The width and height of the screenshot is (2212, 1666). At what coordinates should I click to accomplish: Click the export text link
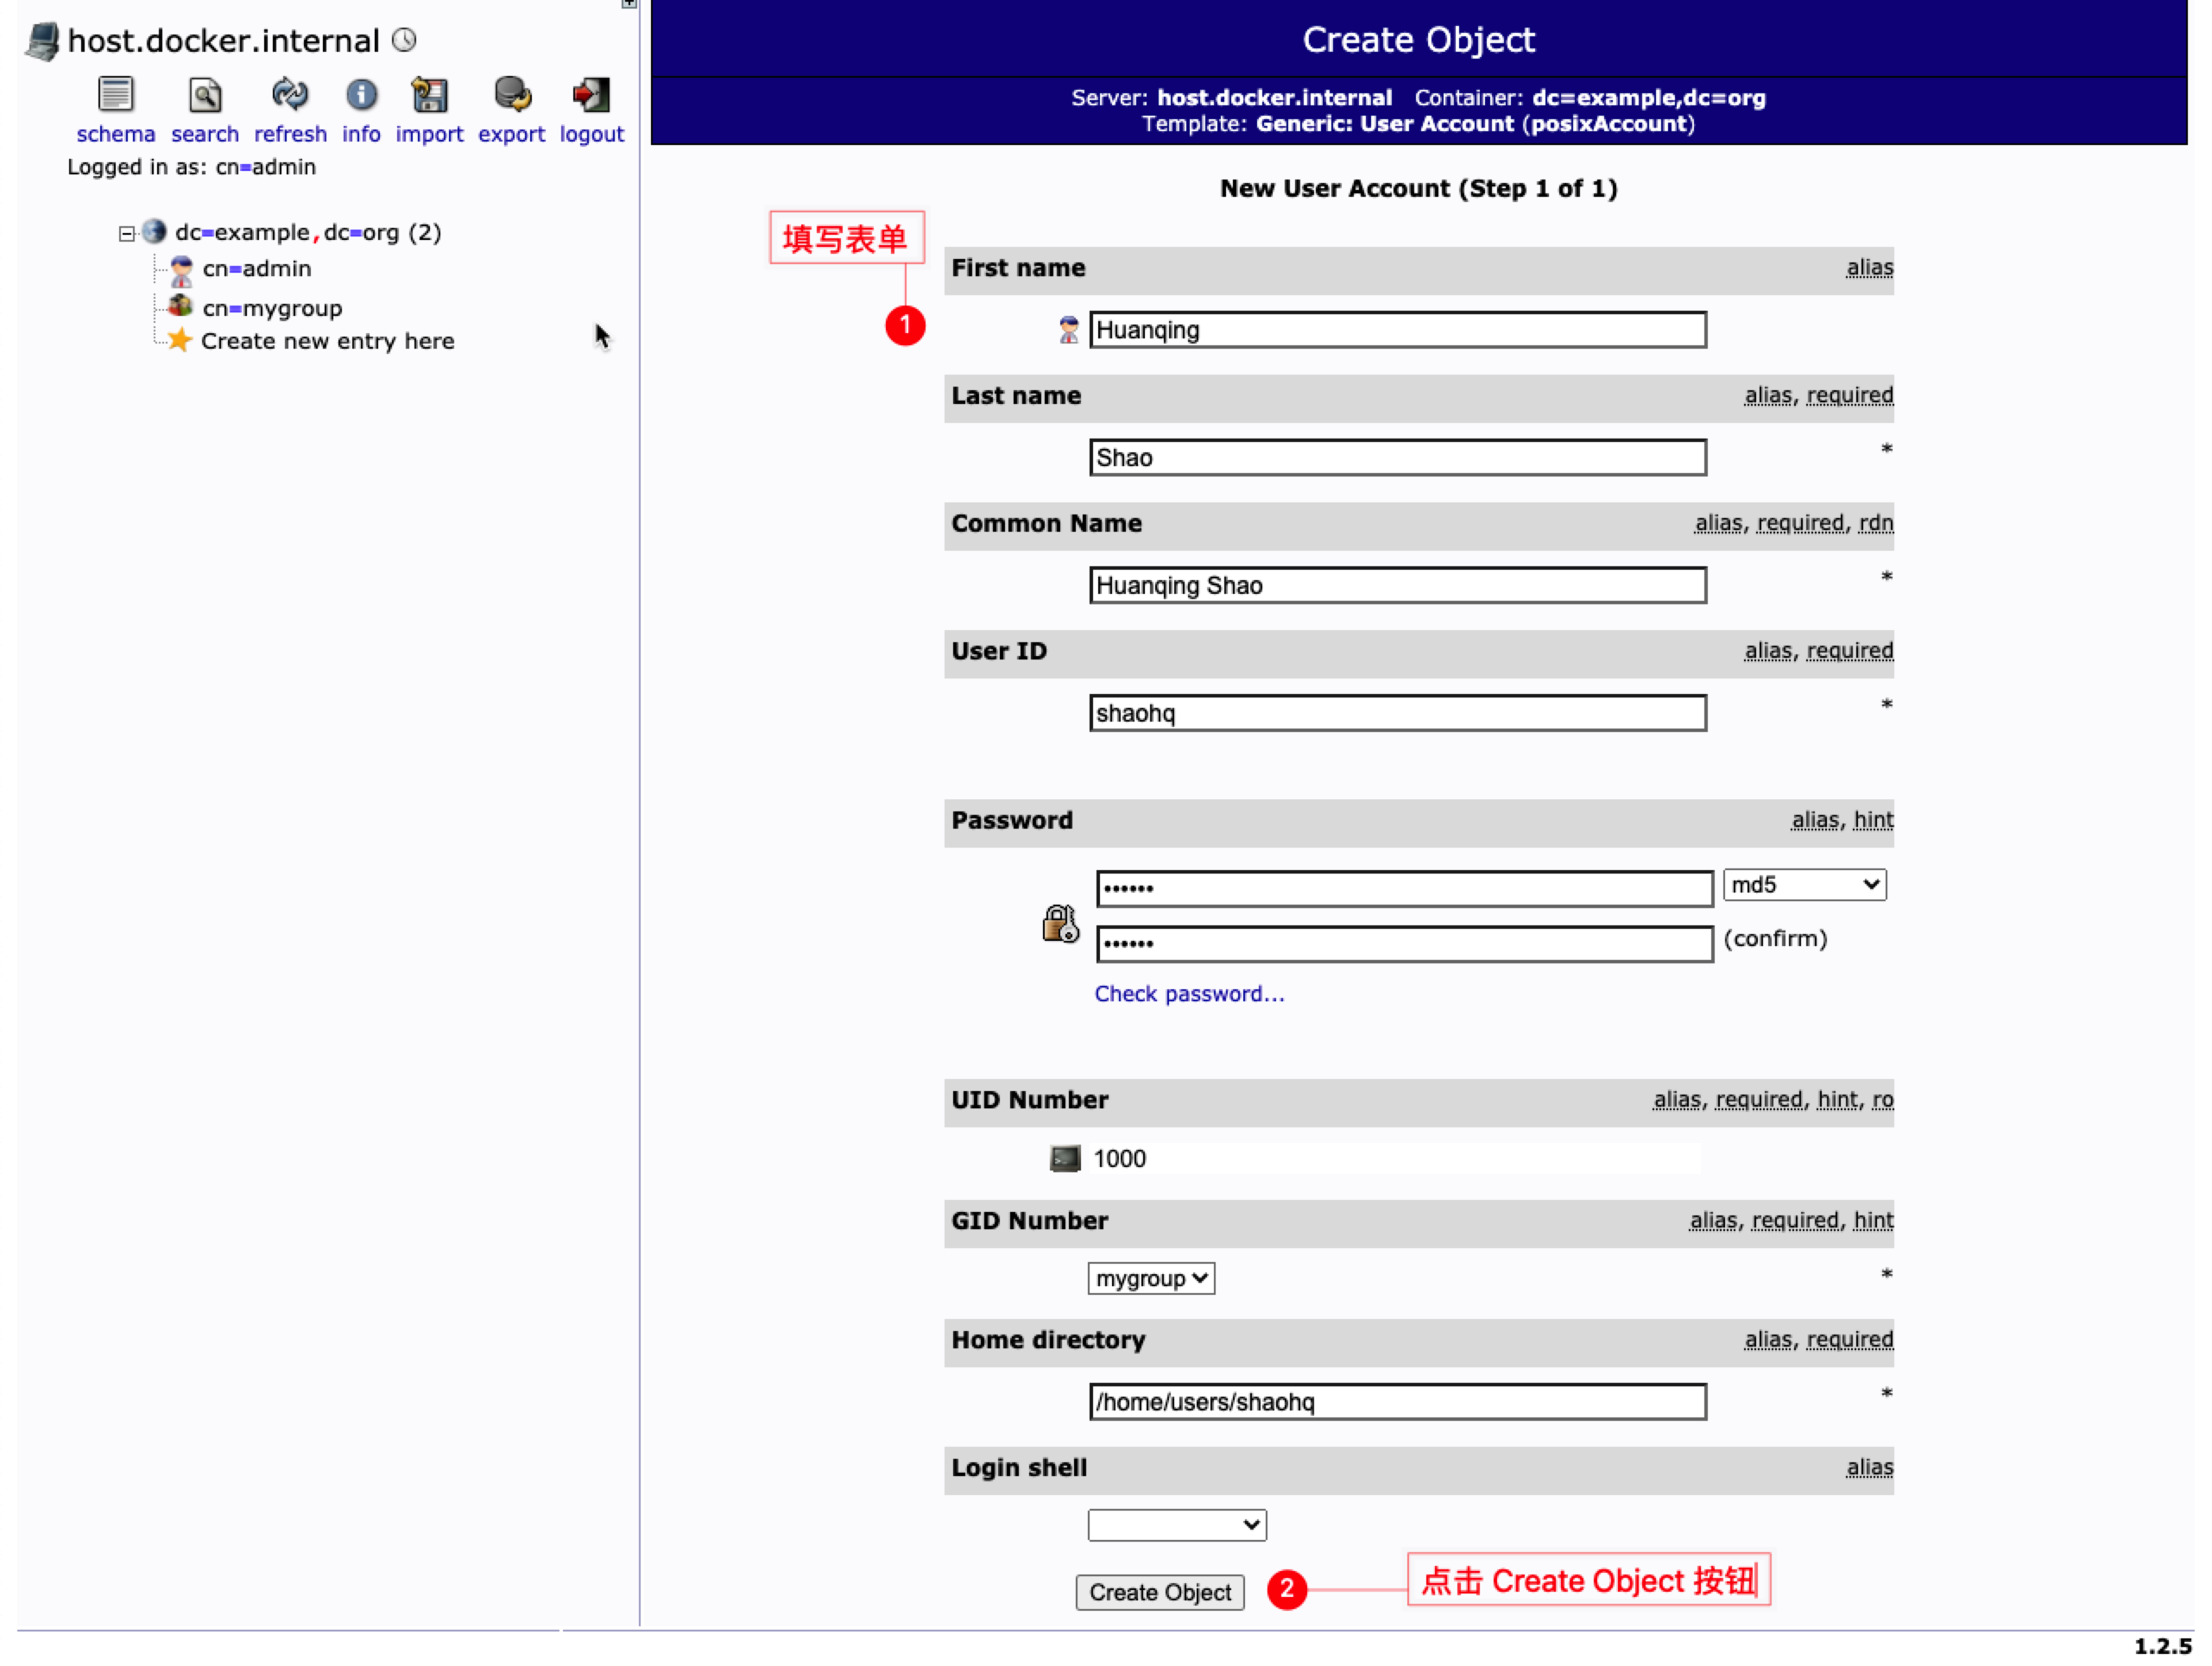pos(512,134)
